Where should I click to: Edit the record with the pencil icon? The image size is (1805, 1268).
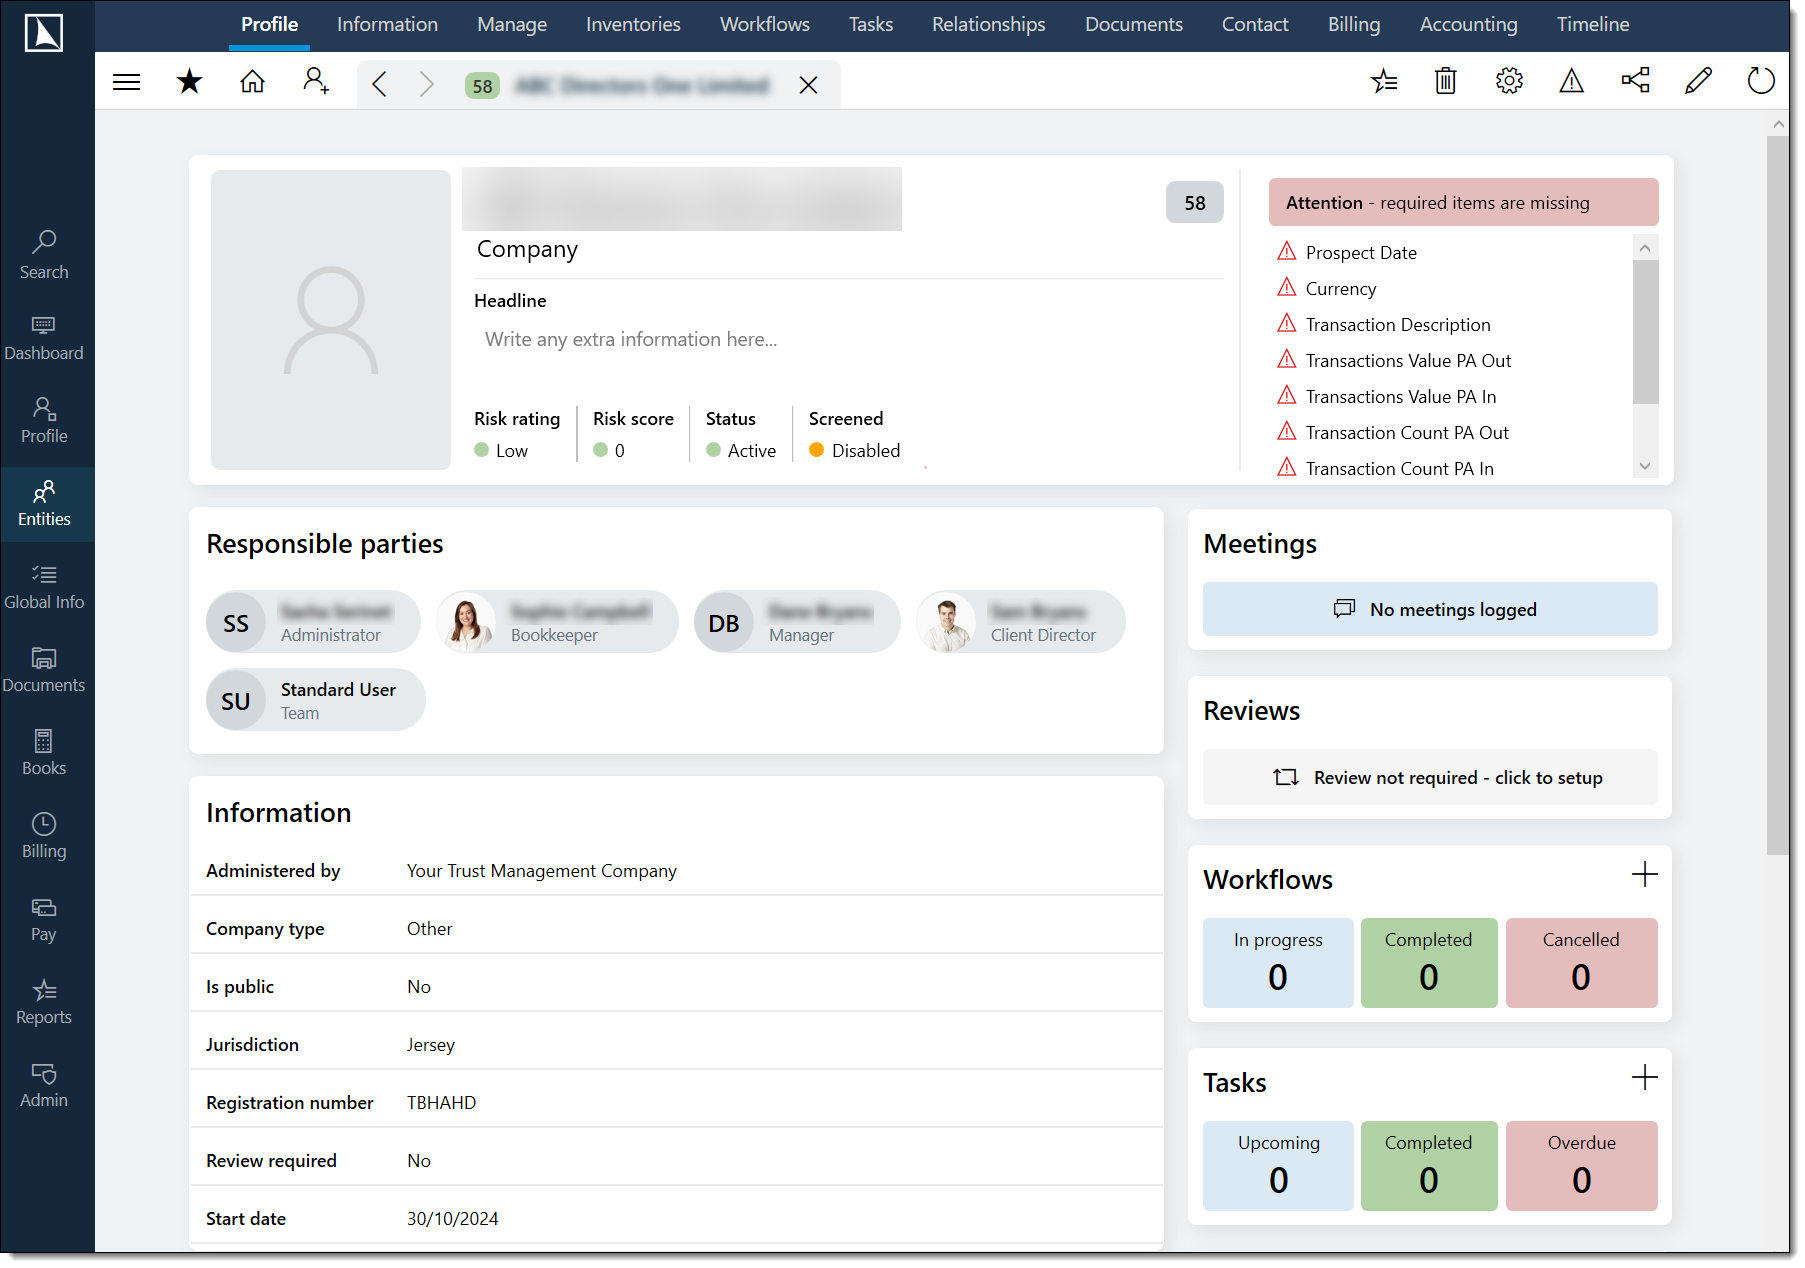click(1698, 81)
